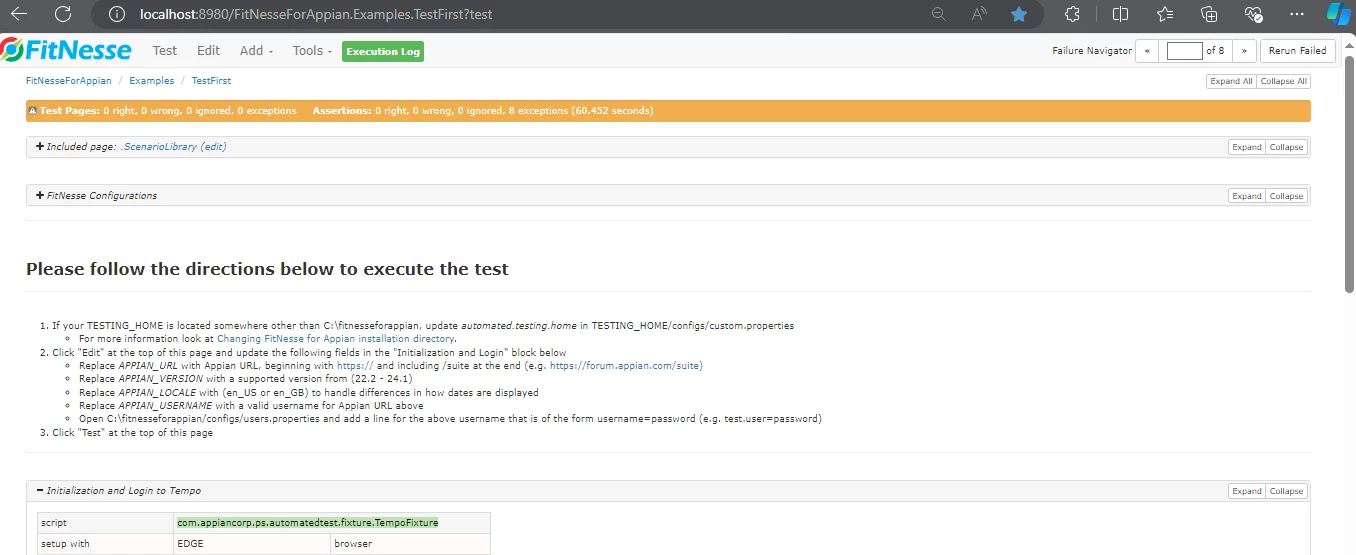Toggle read aloud icon in address bar
Screen dimensions: 1356x555
pos(979,14)
